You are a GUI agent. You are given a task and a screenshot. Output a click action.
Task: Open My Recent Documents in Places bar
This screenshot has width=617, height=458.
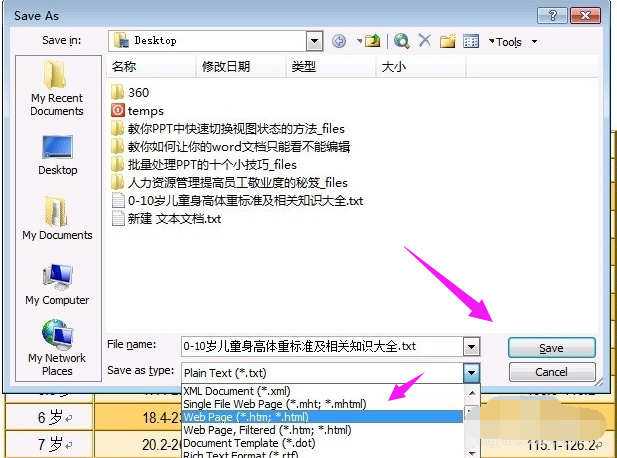[x=57, y=89]
